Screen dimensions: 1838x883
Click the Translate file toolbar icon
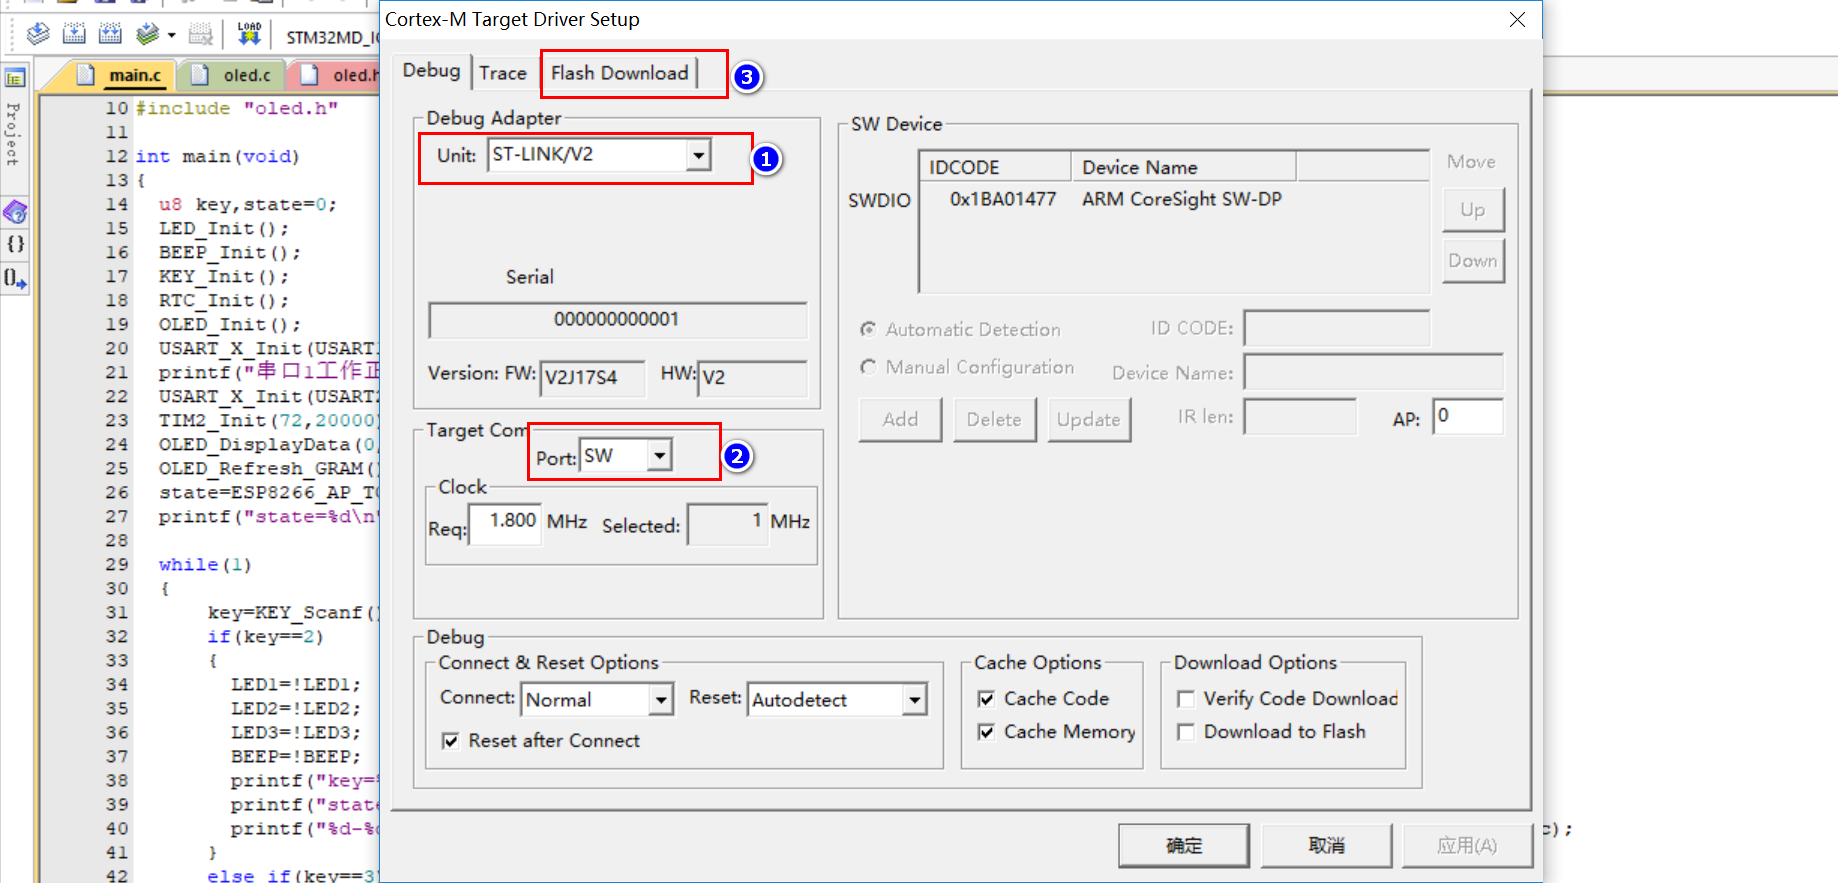(38, 35)
